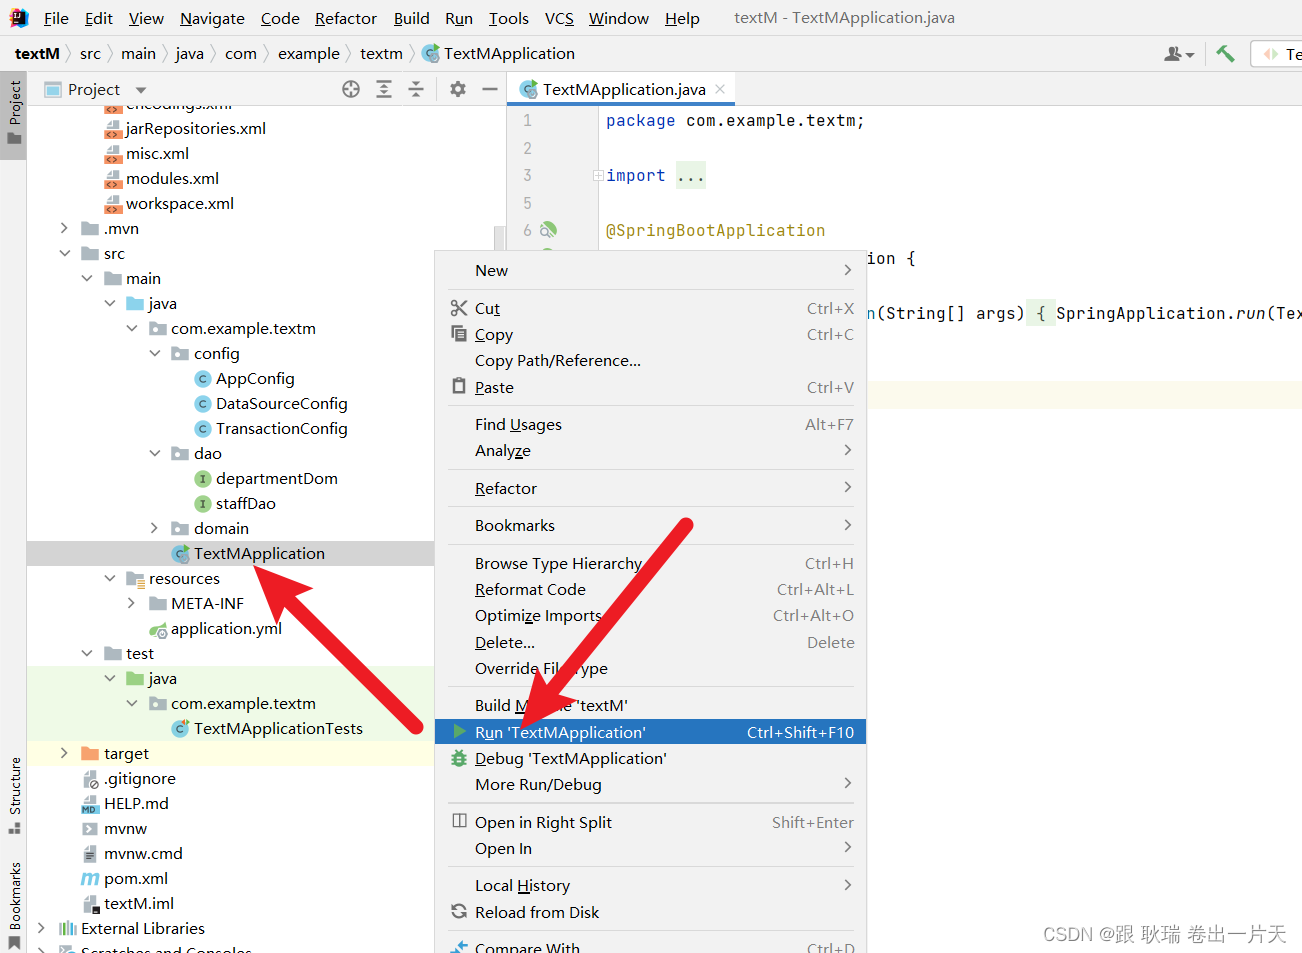Click the @SpringBootApplication annotation in editor

[x=715, y=230]
